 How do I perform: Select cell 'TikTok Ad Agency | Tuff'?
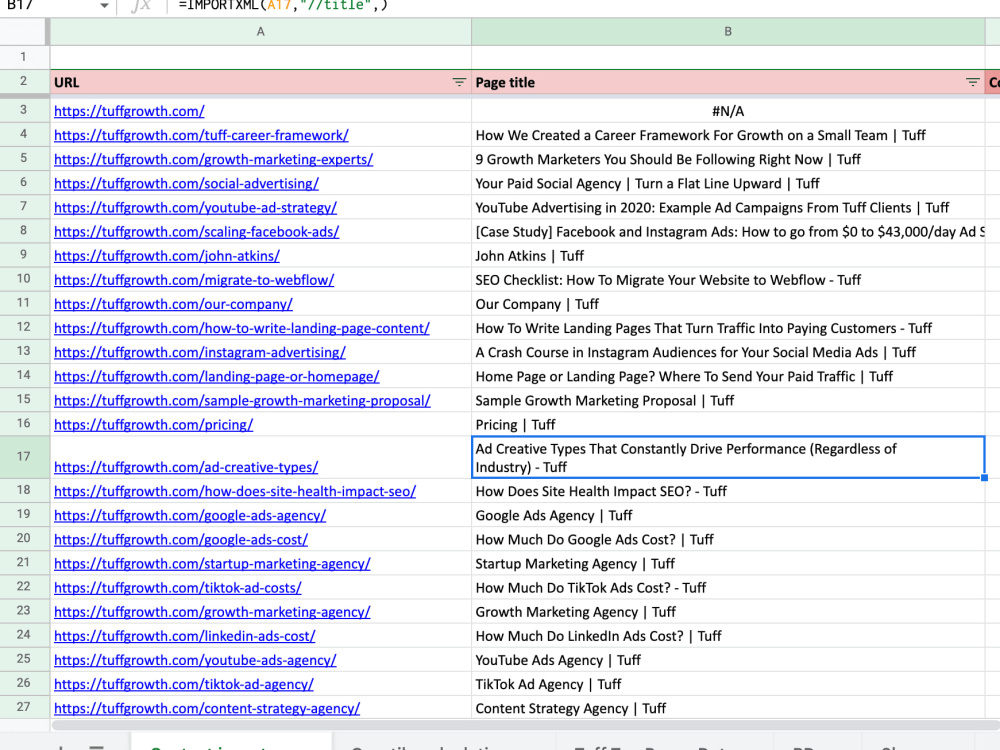tap(728, 685)
